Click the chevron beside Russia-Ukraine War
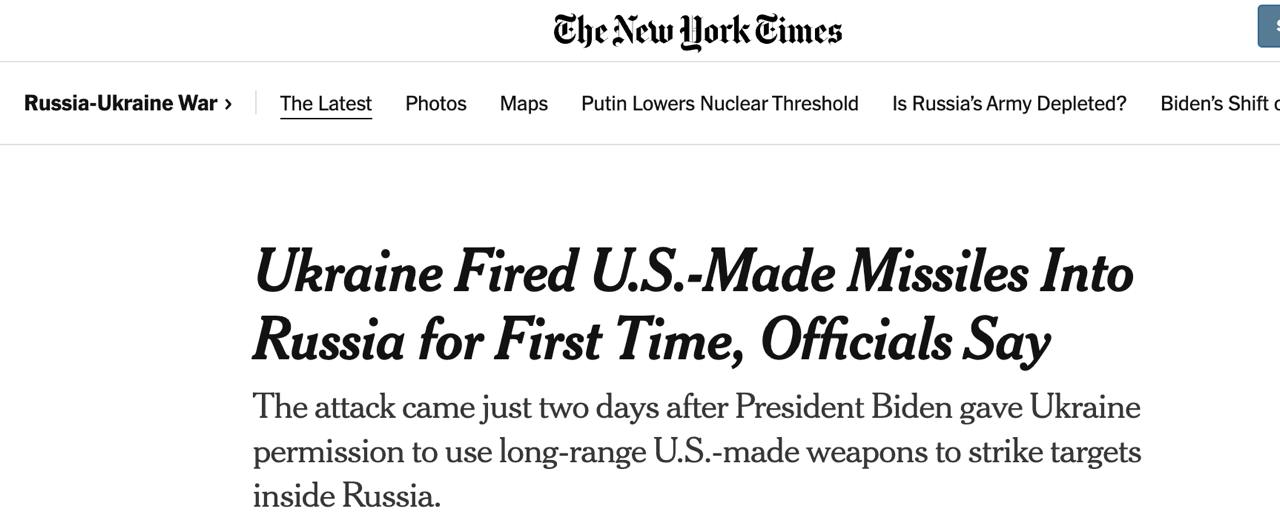 click(x=229, y=104)
